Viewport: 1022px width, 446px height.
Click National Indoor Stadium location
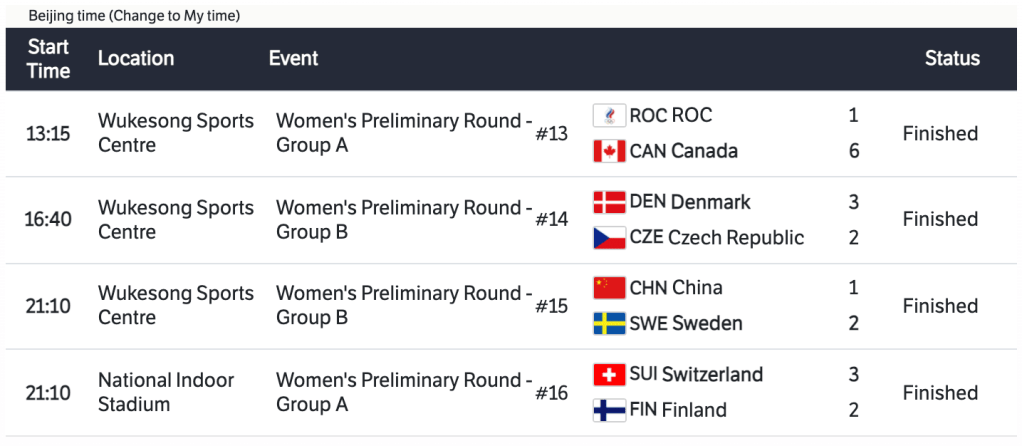(x=166, y=392)
